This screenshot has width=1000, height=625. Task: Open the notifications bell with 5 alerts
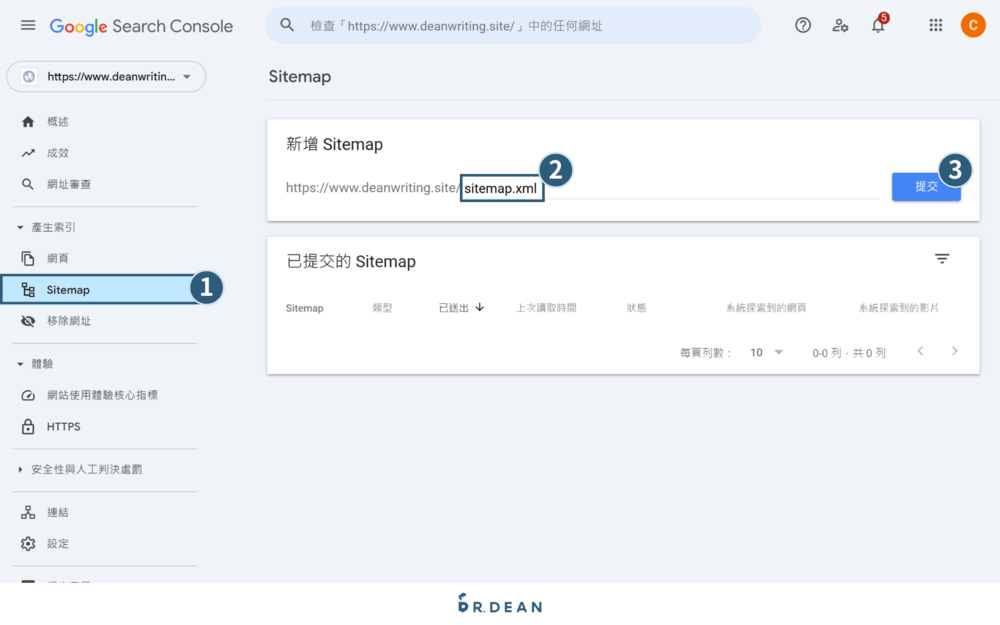(x=878, y=25)
